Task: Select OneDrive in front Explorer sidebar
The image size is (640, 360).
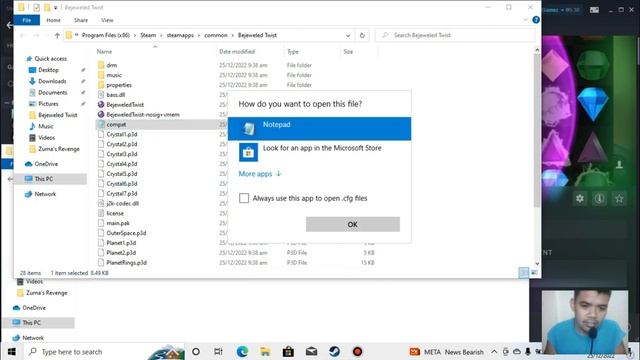Action: [46, 164]
